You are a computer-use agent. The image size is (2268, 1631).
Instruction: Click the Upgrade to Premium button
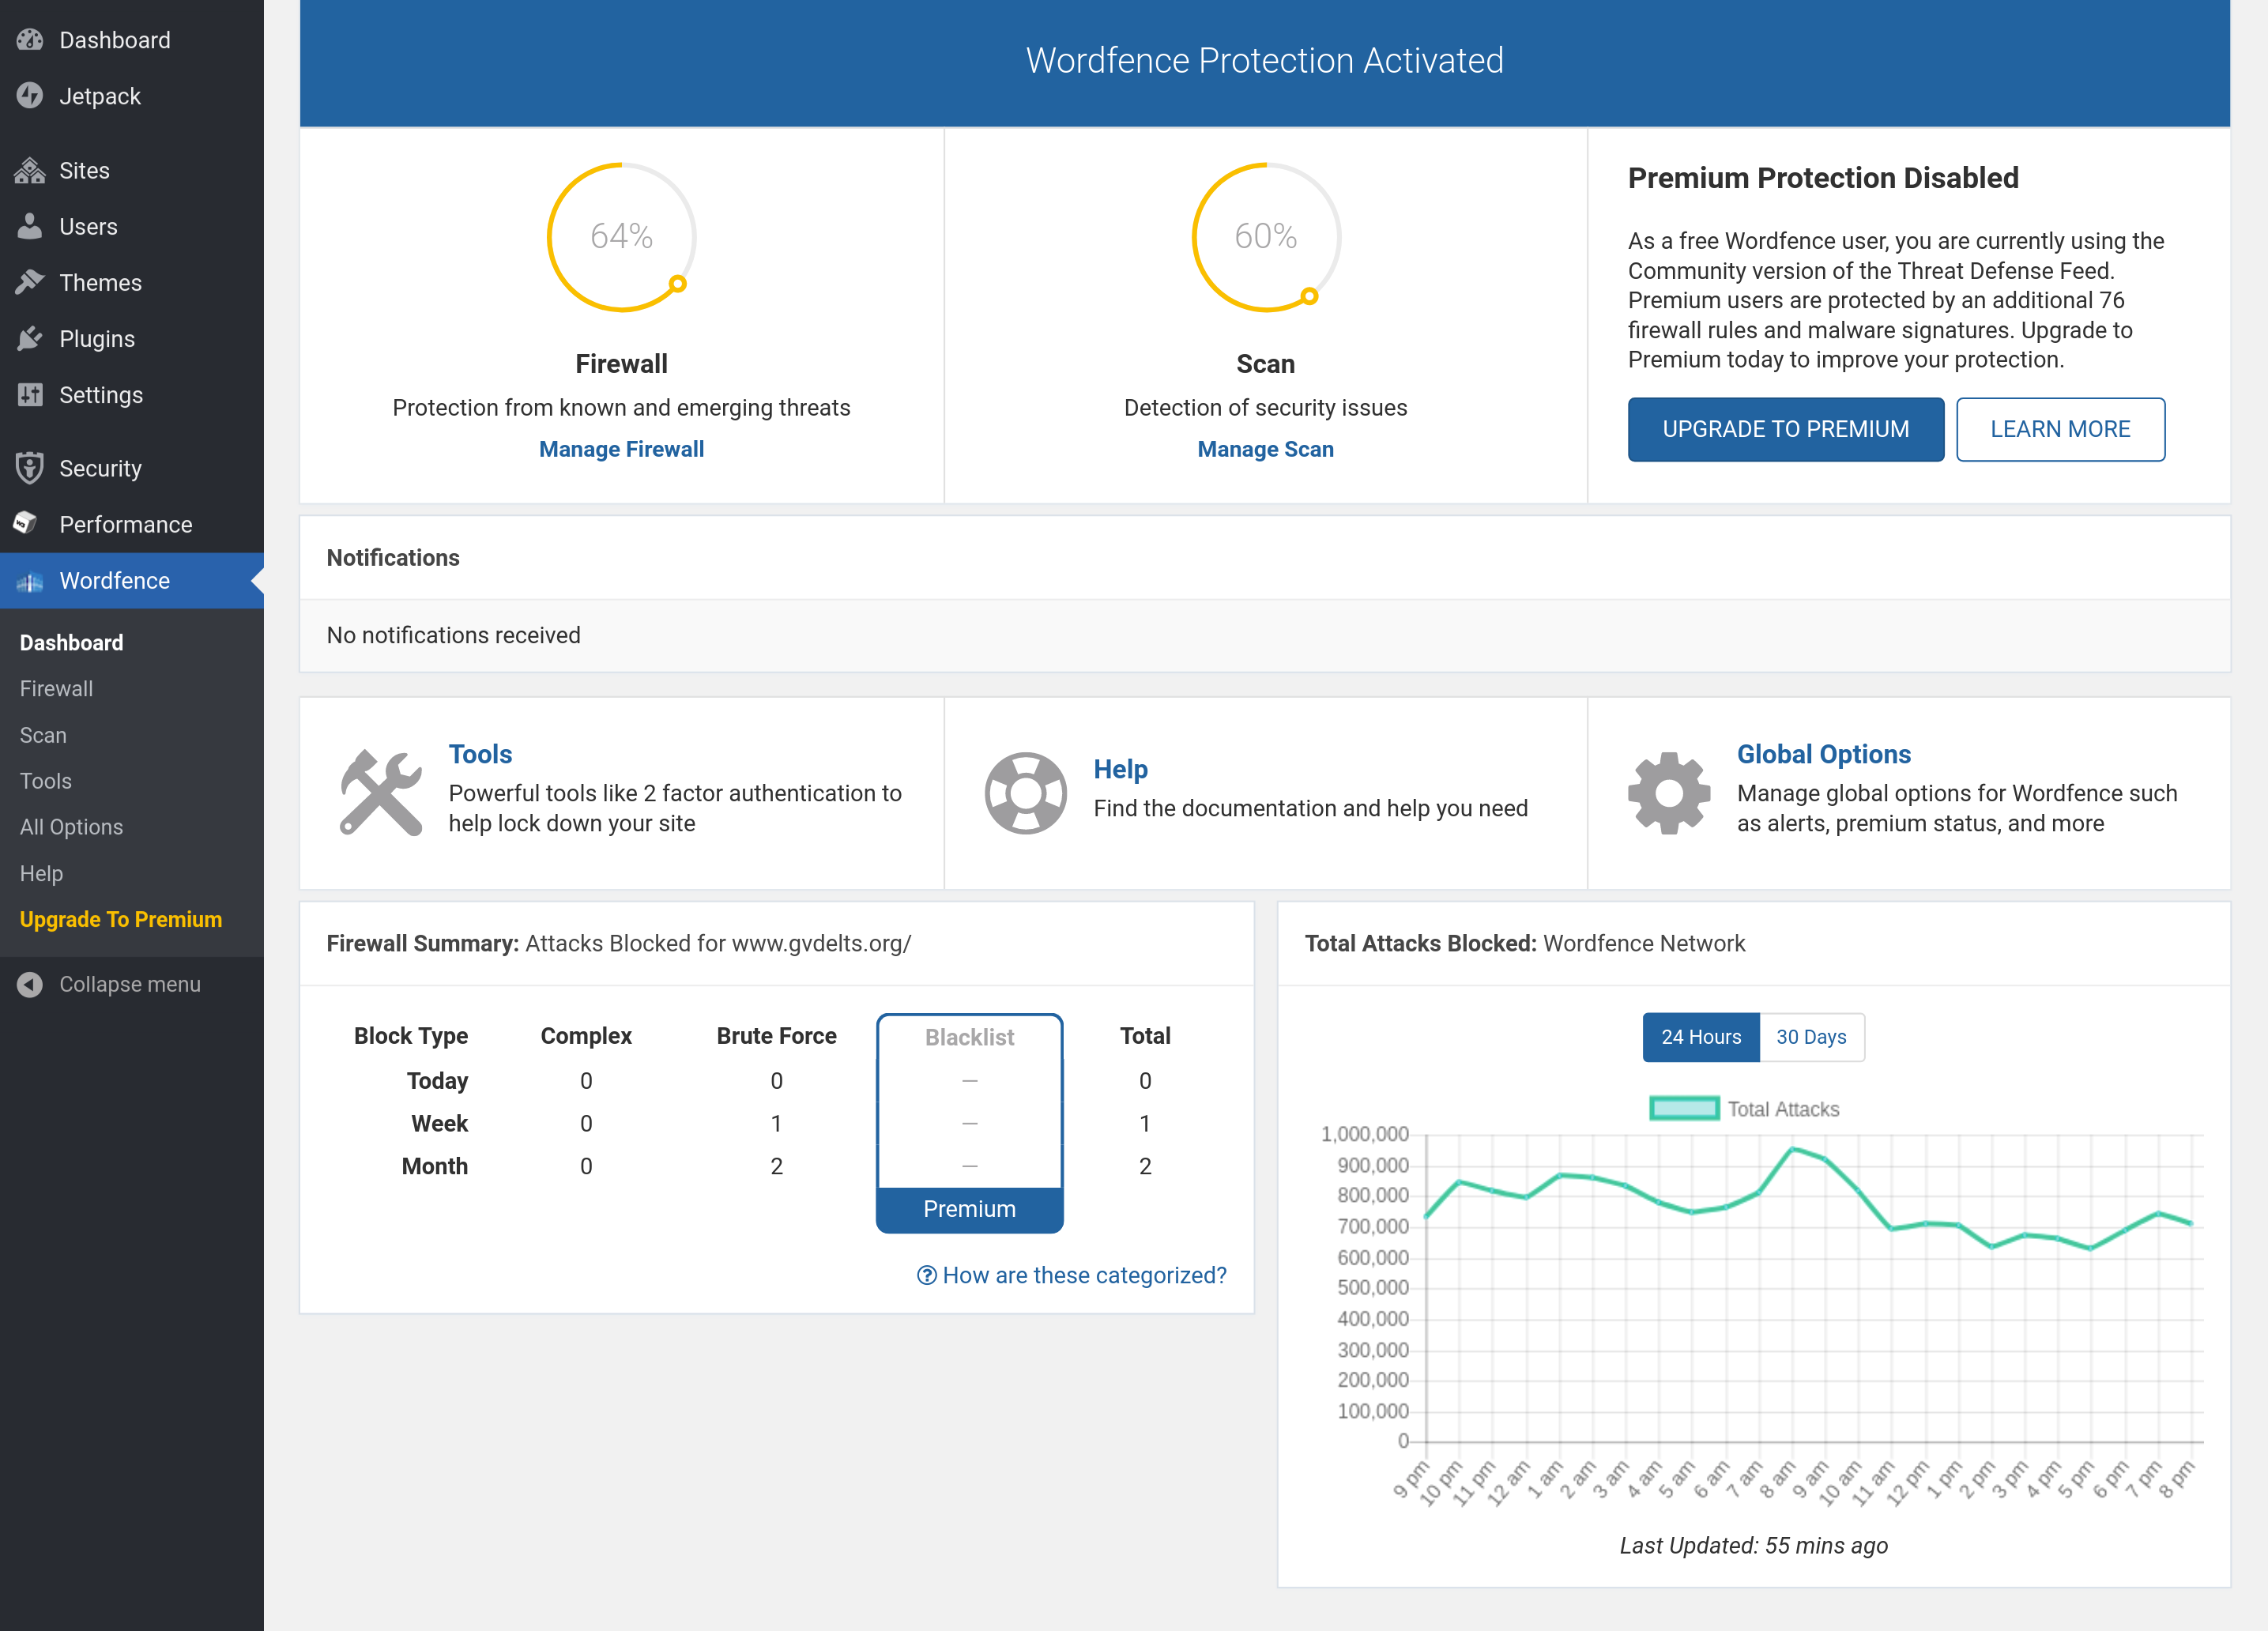[x=1785, y=429]
